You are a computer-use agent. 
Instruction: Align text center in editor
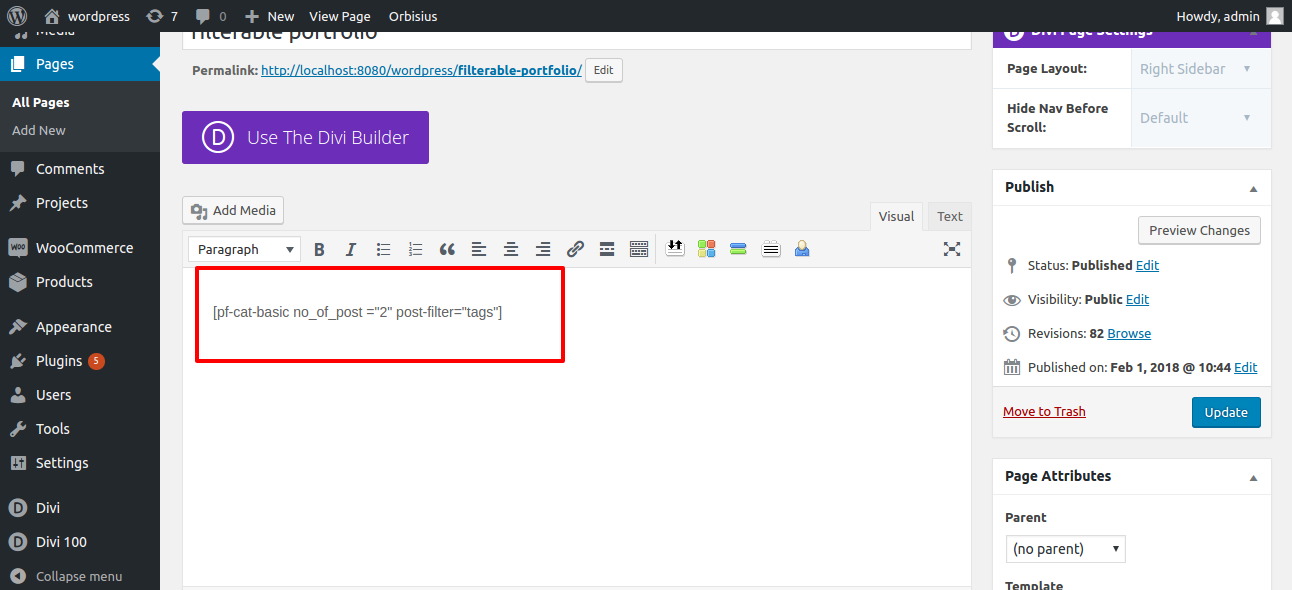[x=511, y=250]
